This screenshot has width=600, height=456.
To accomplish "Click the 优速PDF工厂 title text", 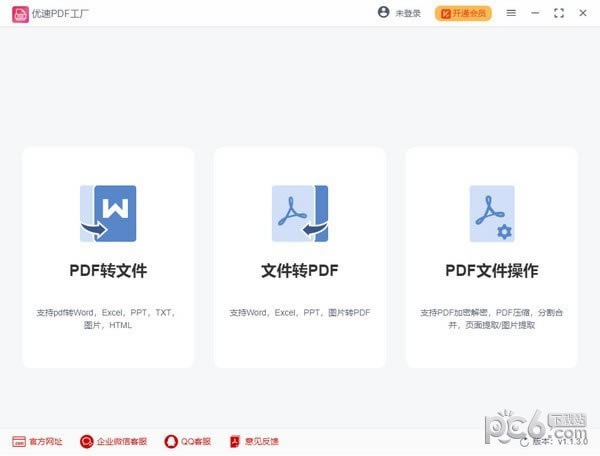I will pyautogui.click(x=60, y=14).
